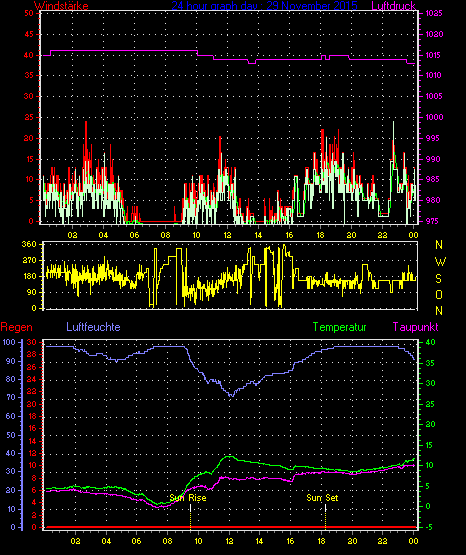Click the 100 value on humidity axis

click(x=9, y=342)
